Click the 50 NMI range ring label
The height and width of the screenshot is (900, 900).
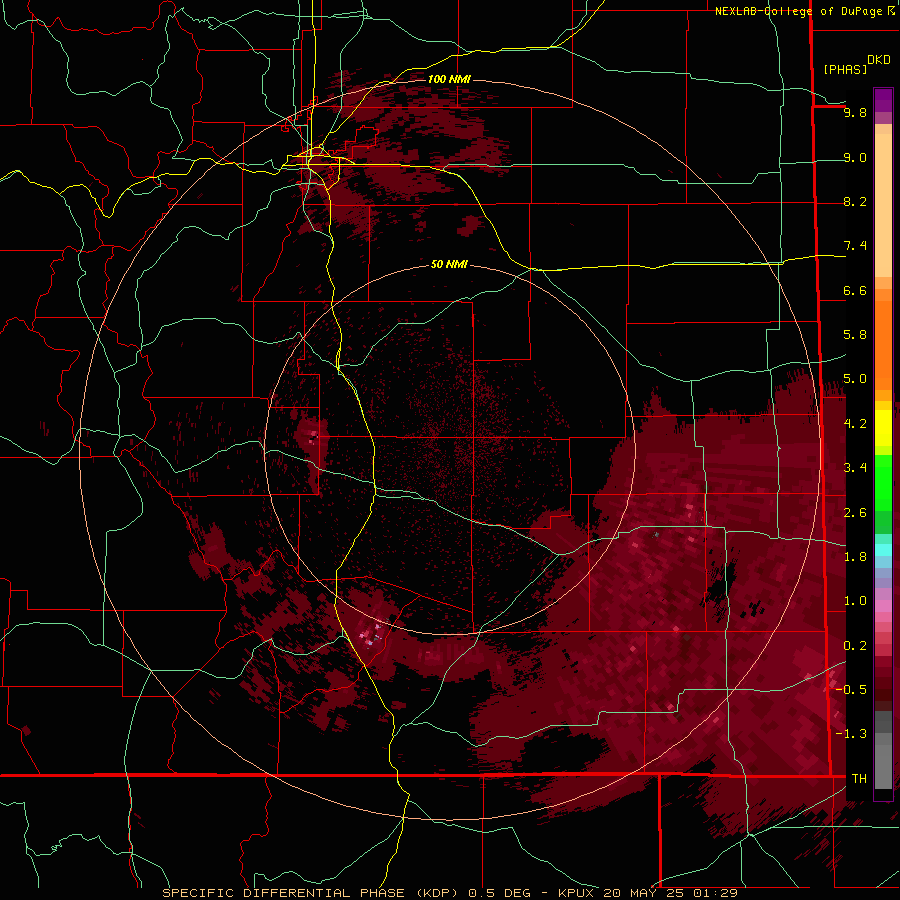(x=449, y=264)
